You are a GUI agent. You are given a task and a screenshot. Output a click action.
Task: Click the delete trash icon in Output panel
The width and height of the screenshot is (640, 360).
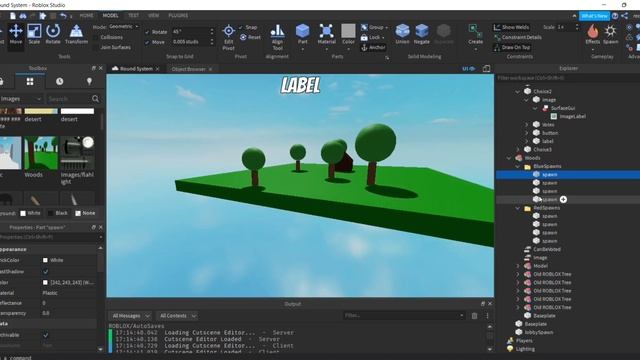pos(474,316)
